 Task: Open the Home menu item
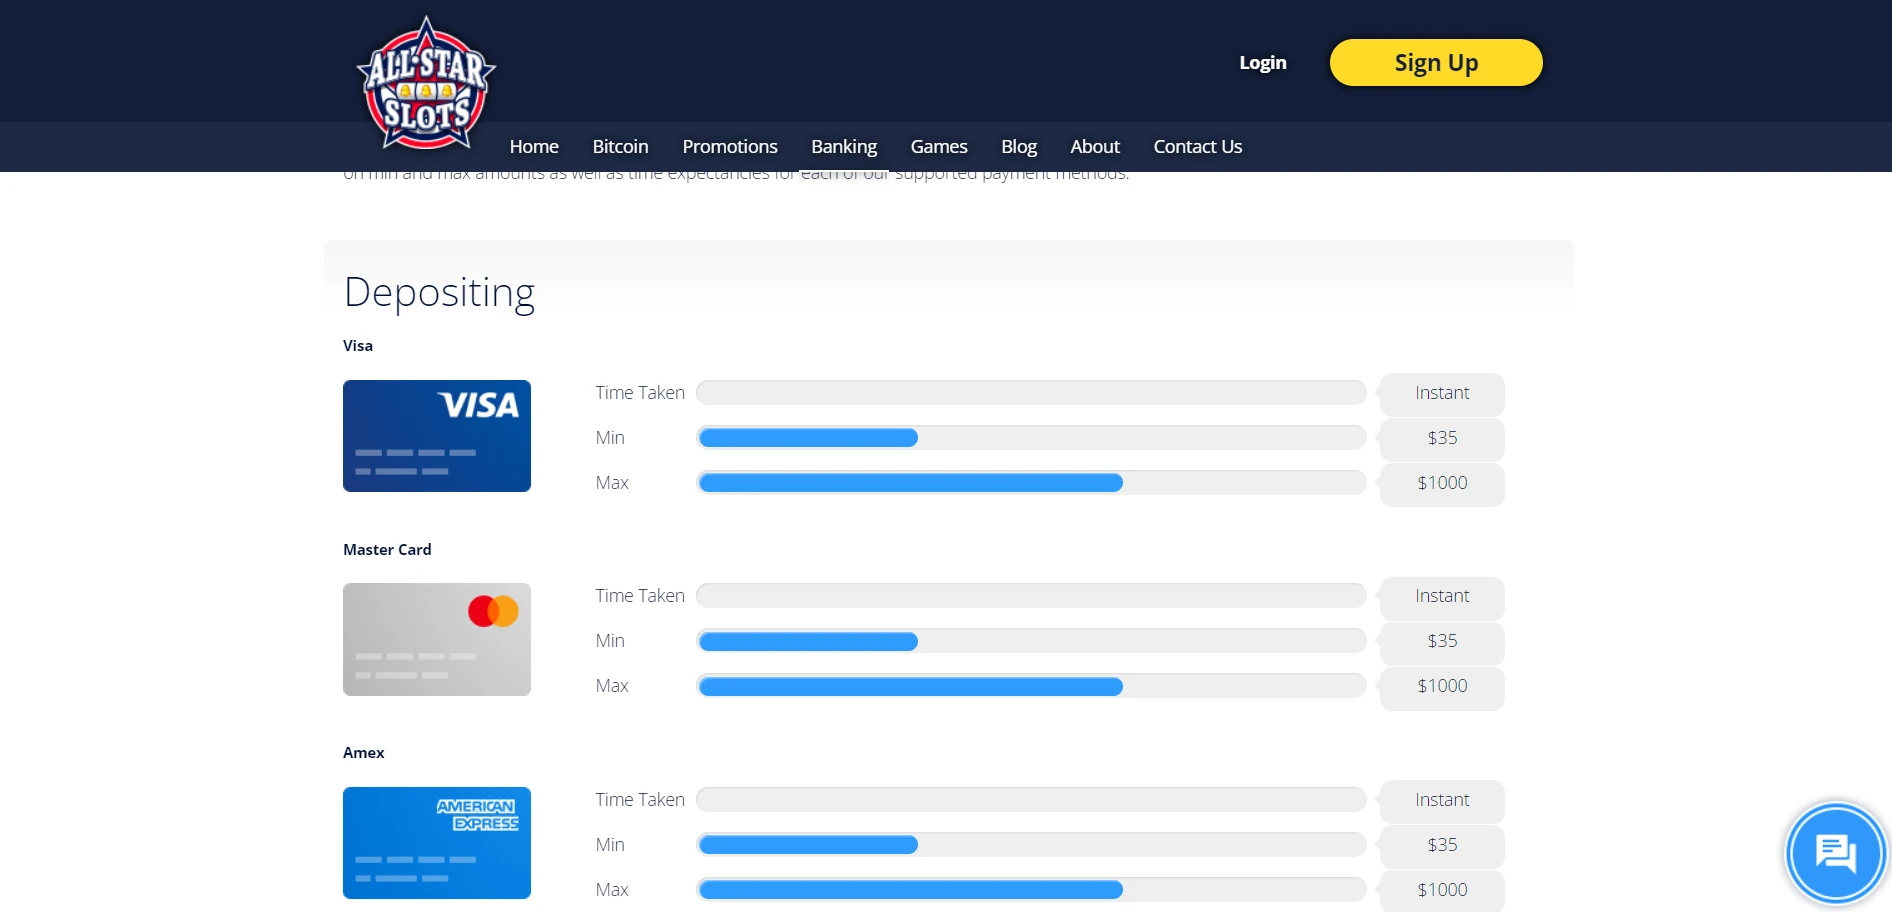(x=534, y=147)
